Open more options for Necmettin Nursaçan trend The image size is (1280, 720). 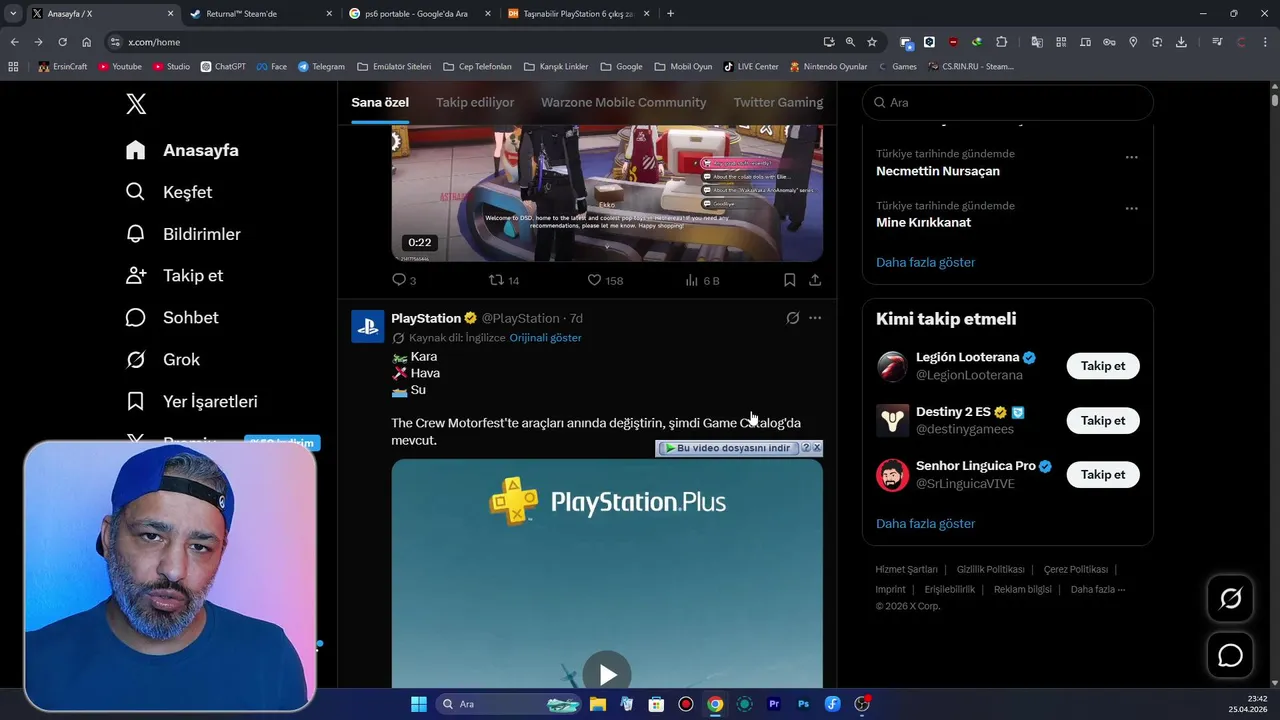1131,157
